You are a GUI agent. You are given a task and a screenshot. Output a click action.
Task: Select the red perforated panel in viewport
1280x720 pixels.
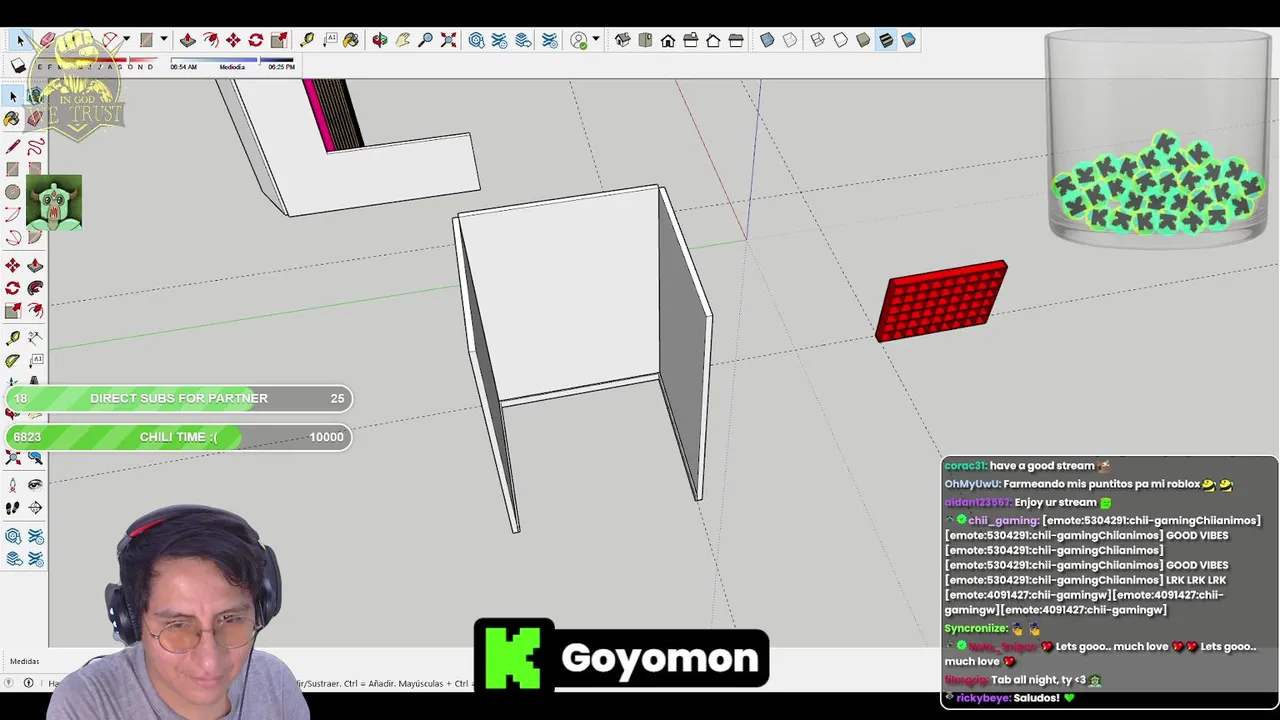(x=942, y=300)
